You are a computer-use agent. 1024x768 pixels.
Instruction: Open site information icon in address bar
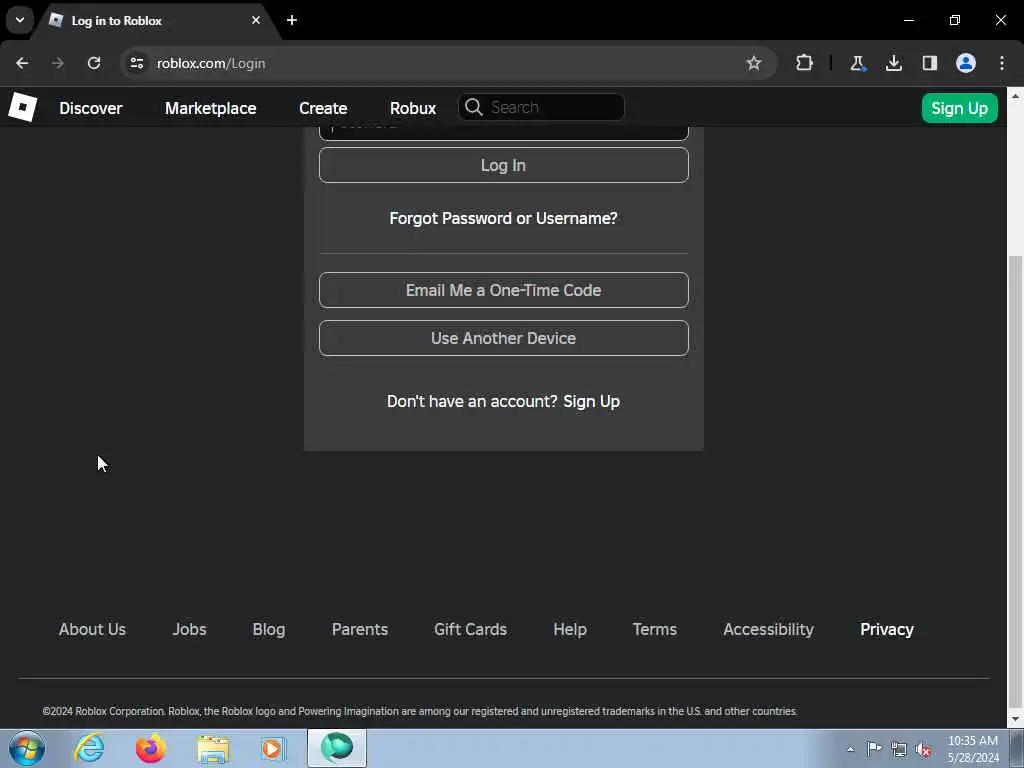tap(136, 63)
